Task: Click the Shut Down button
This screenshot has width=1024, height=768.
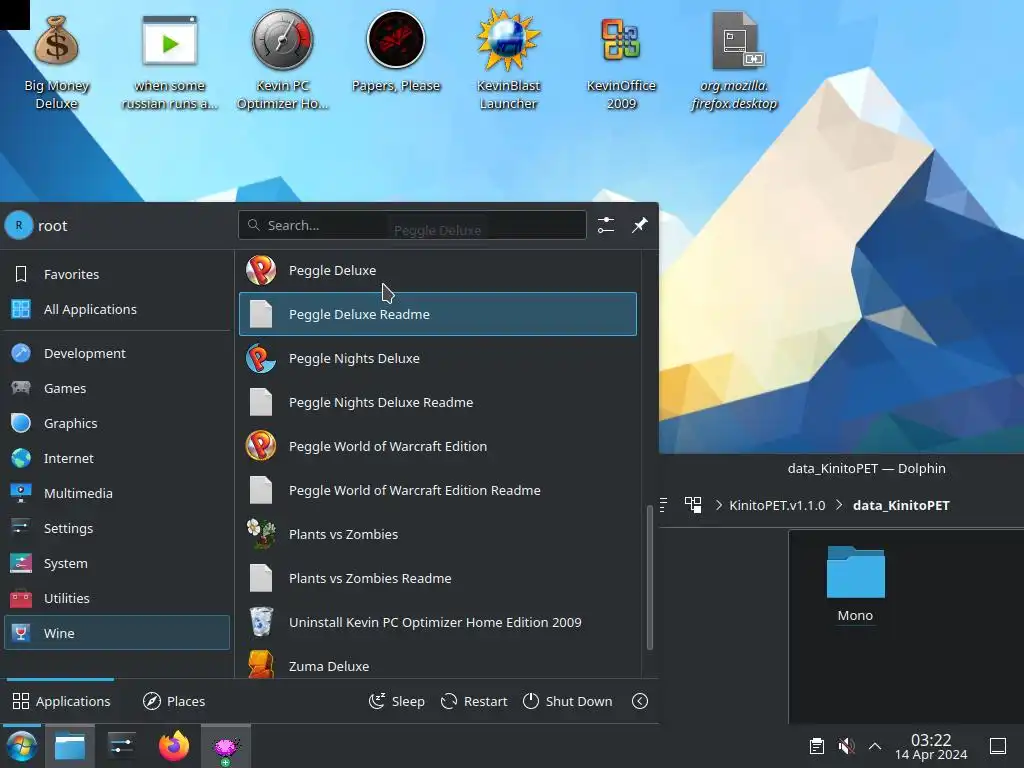Action: (x=568, y=701)
